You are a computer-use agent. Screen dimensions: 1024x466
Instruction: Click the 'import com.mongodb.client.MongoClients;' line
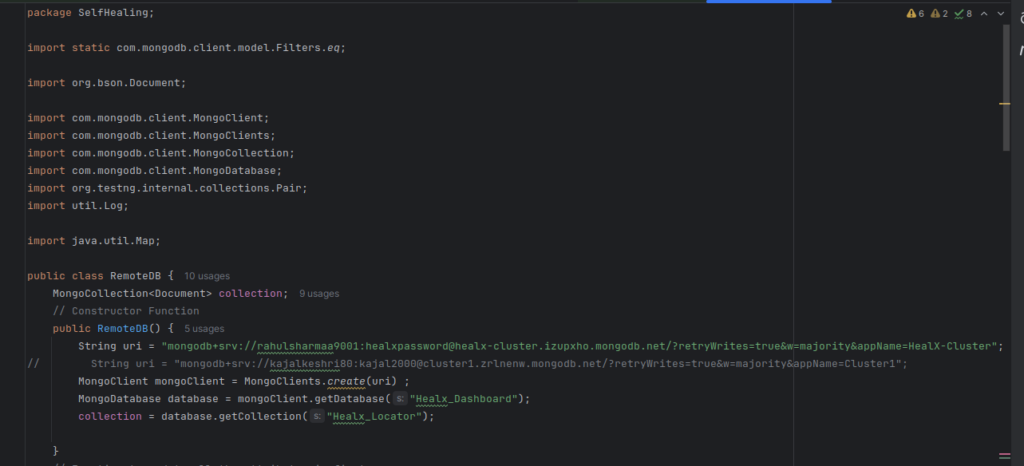(x=152, y=136)
